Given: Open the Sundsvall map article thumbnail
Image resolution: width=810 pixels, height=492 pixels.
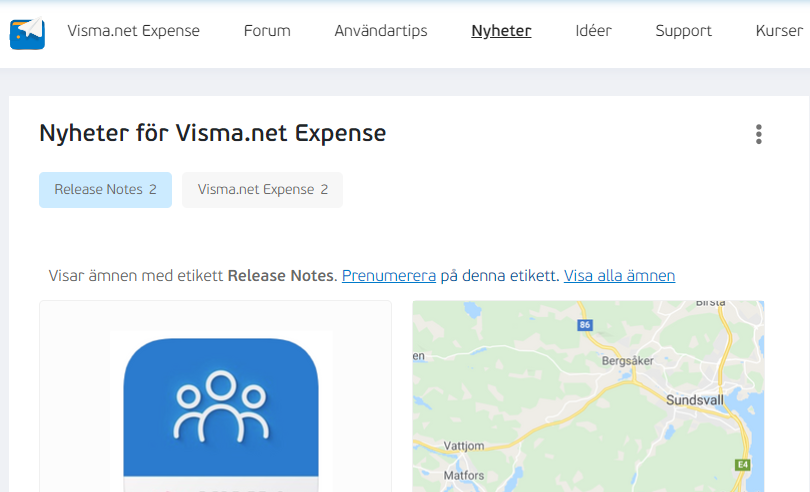Looking at the screenshot, I should (588, 396).
